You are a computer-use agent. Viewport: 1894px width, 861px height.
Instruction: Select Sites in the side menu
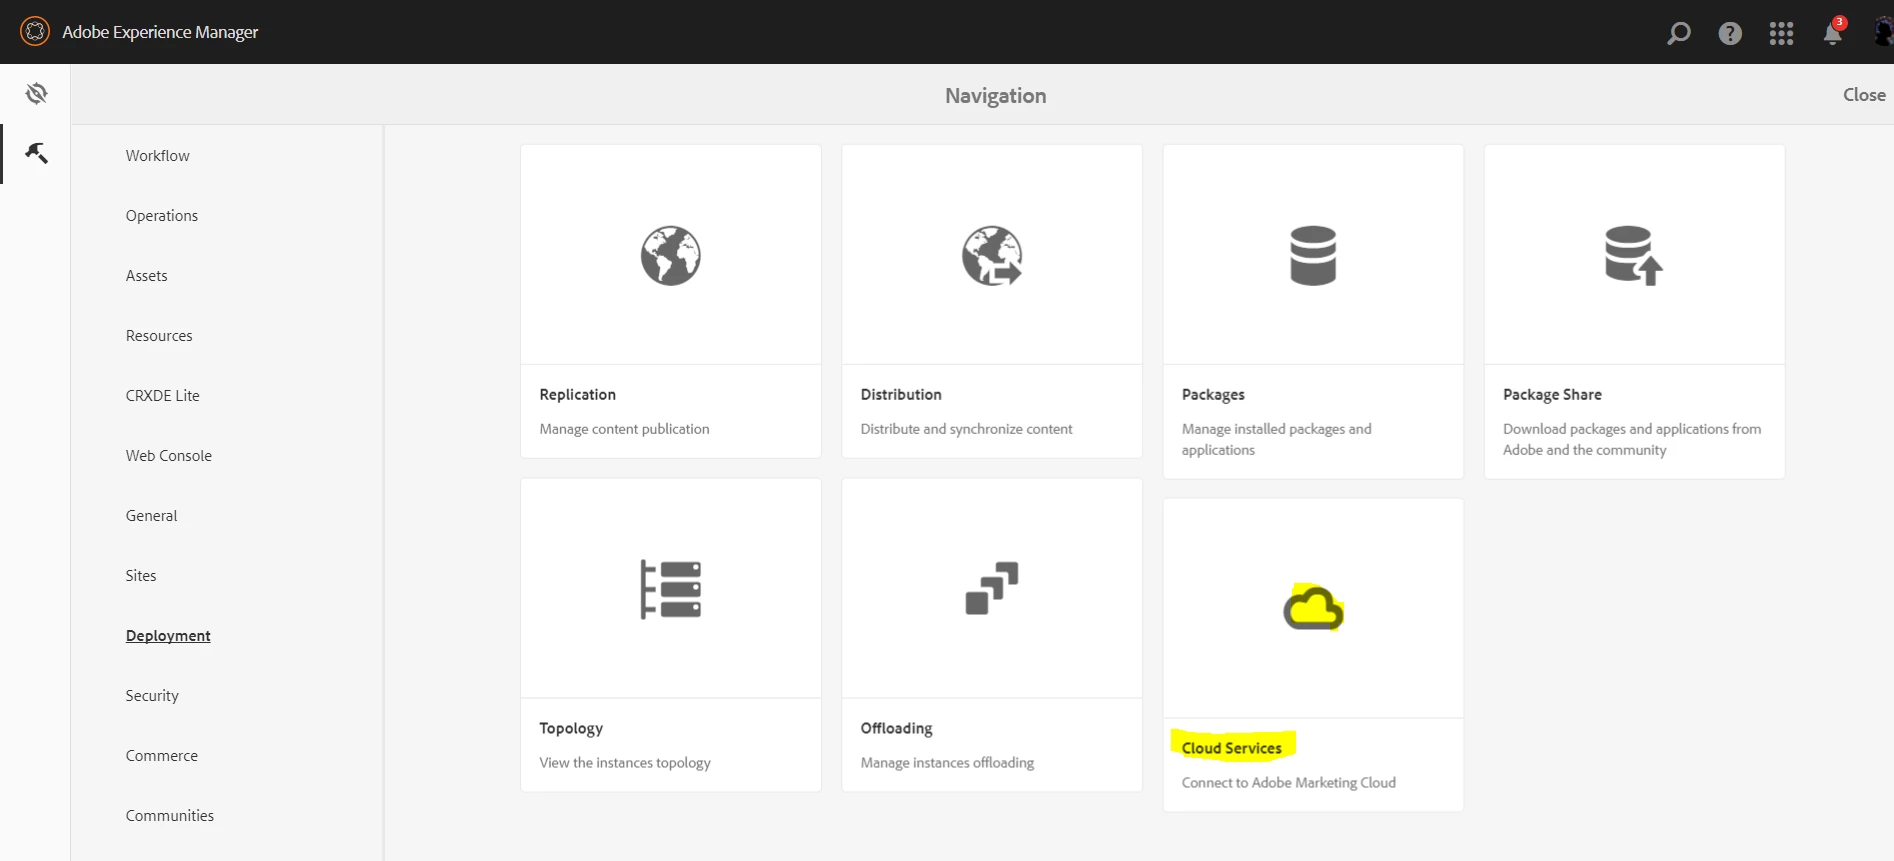click(x=141, y=575)
